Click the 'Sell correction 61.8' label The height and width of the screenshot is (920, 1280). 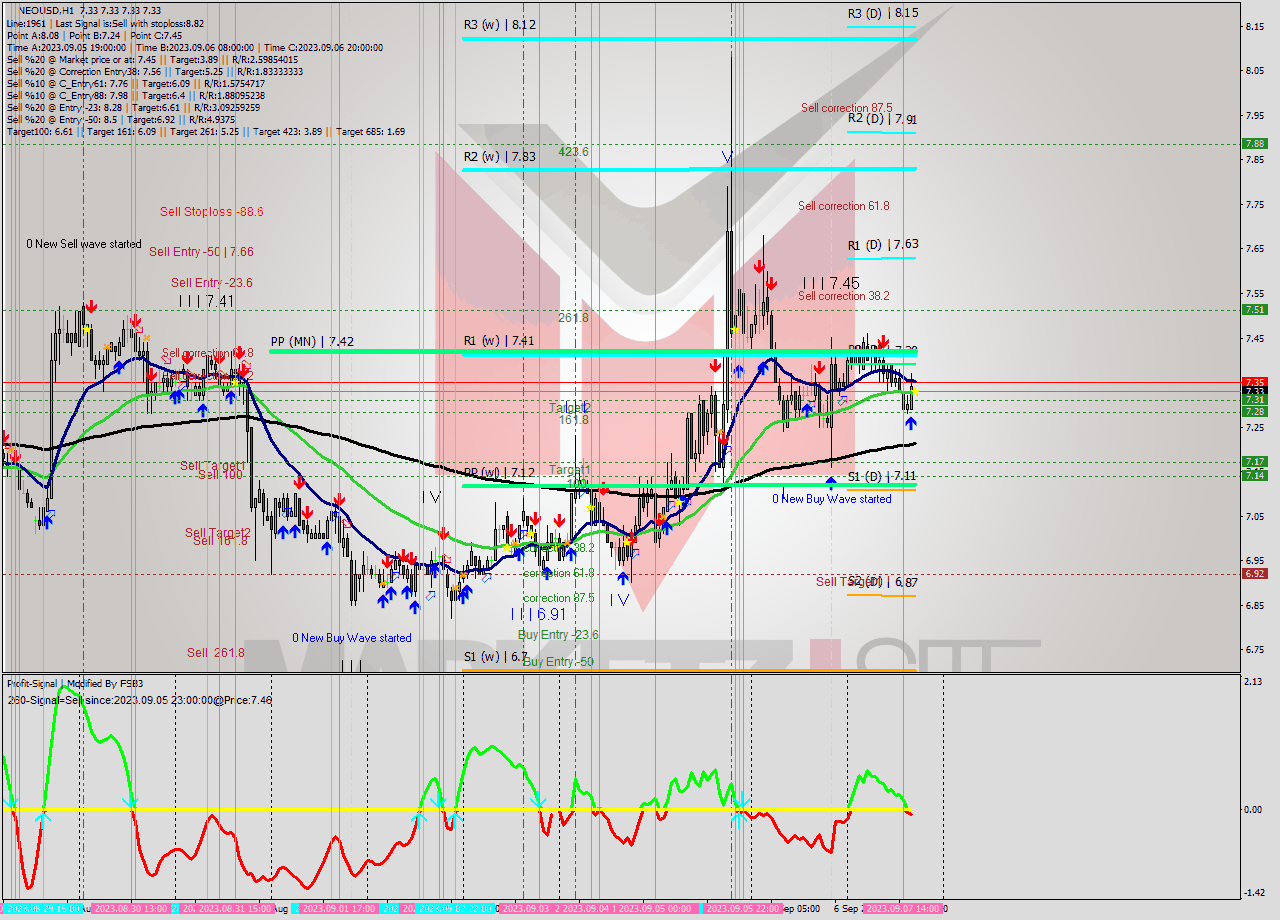[x=843, y=205]
